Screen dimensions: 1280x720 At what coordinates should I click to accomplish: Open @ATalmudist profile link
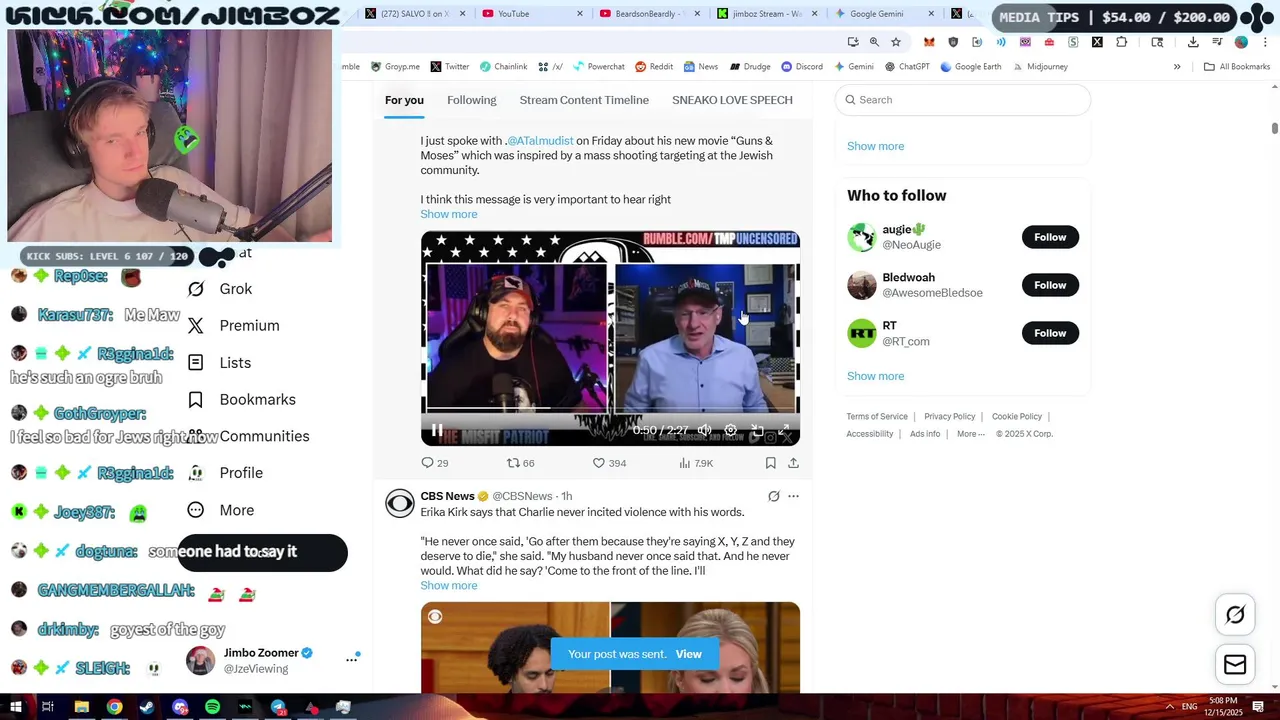point(540,141)
